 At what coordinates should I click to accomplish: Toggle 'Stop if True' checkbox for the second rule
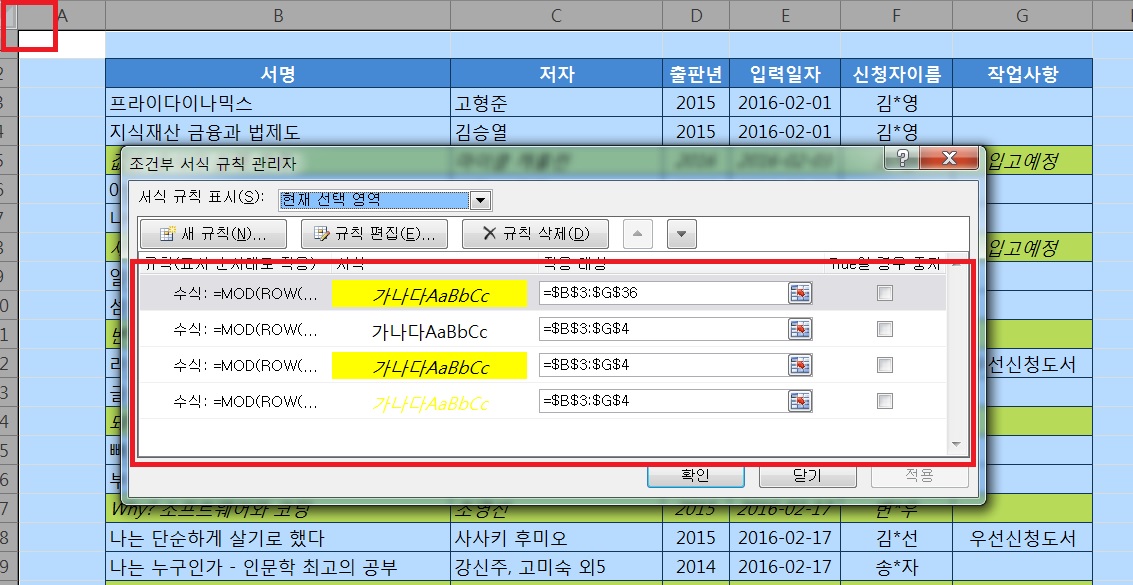(x=884, y=329)
